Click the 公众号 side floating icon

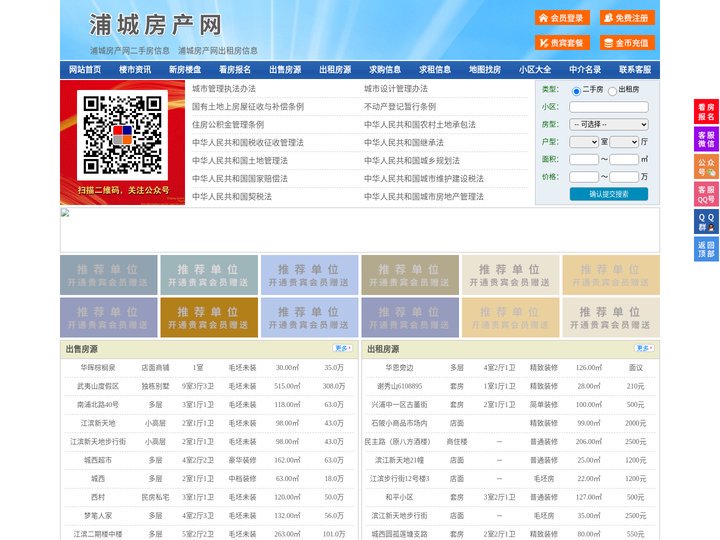[x=706, y=167]
